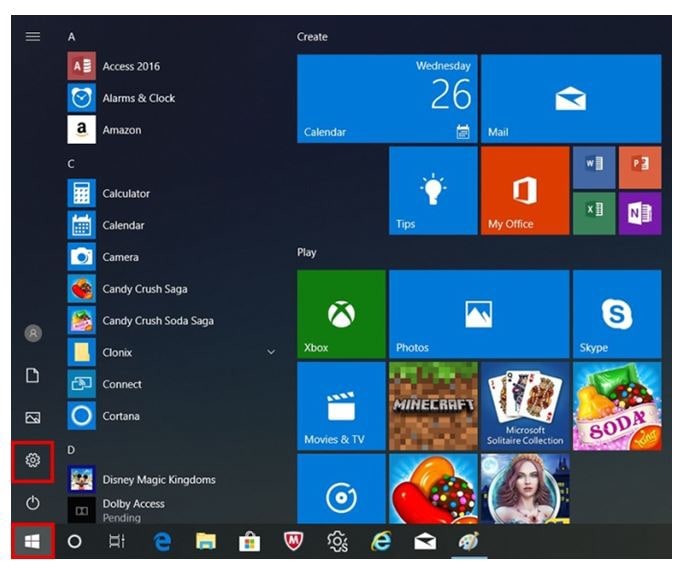Open Movies & TV tile

[x=341, y=406]
